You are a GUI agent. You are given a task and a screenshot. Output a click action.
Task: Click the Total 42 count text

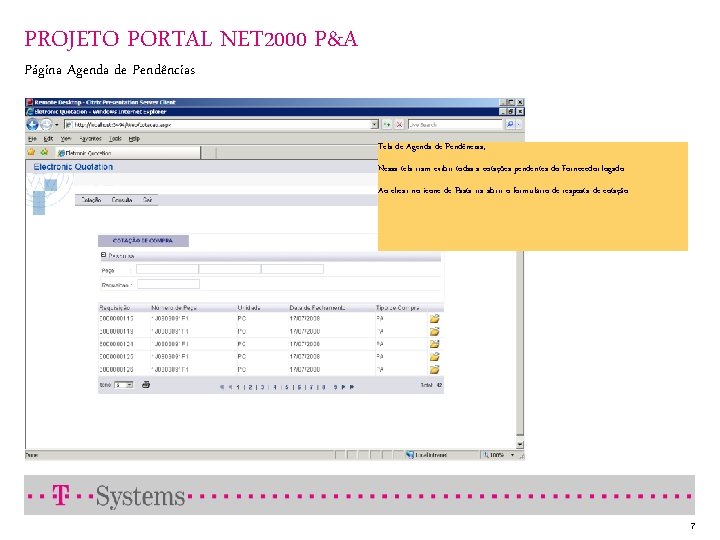[431, 385]
